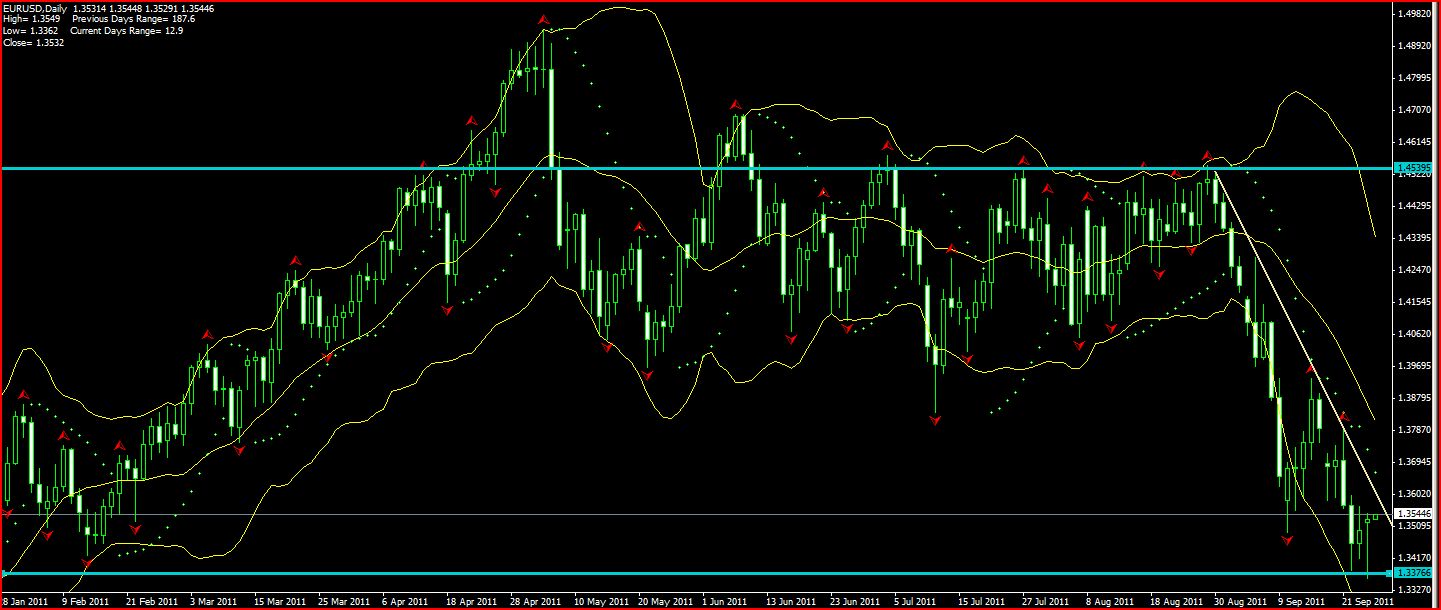Click the 21 Sep 2011 date label
Image resolution: width=1441 pixels, height=610 pixels.
[1366, 602]
